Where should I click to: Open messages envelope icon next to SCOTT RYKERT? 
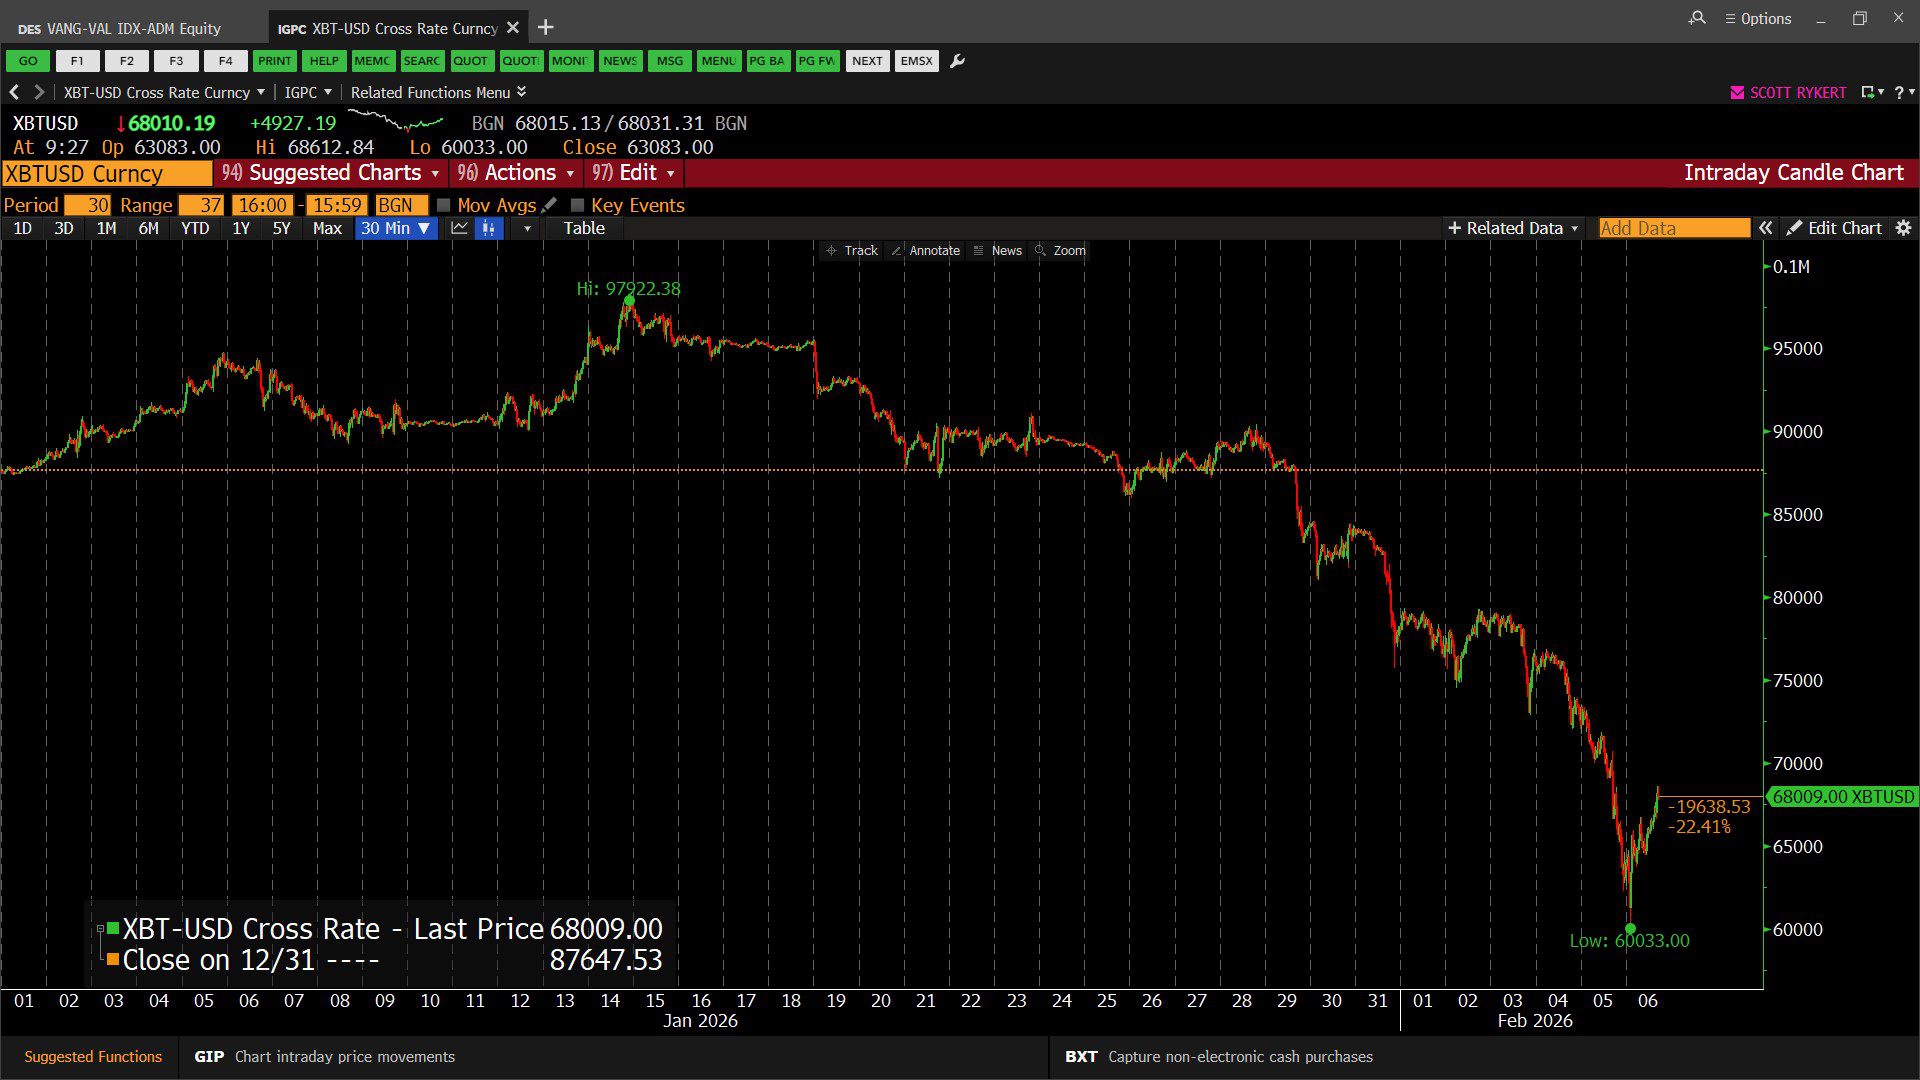tap(1737, 92)
